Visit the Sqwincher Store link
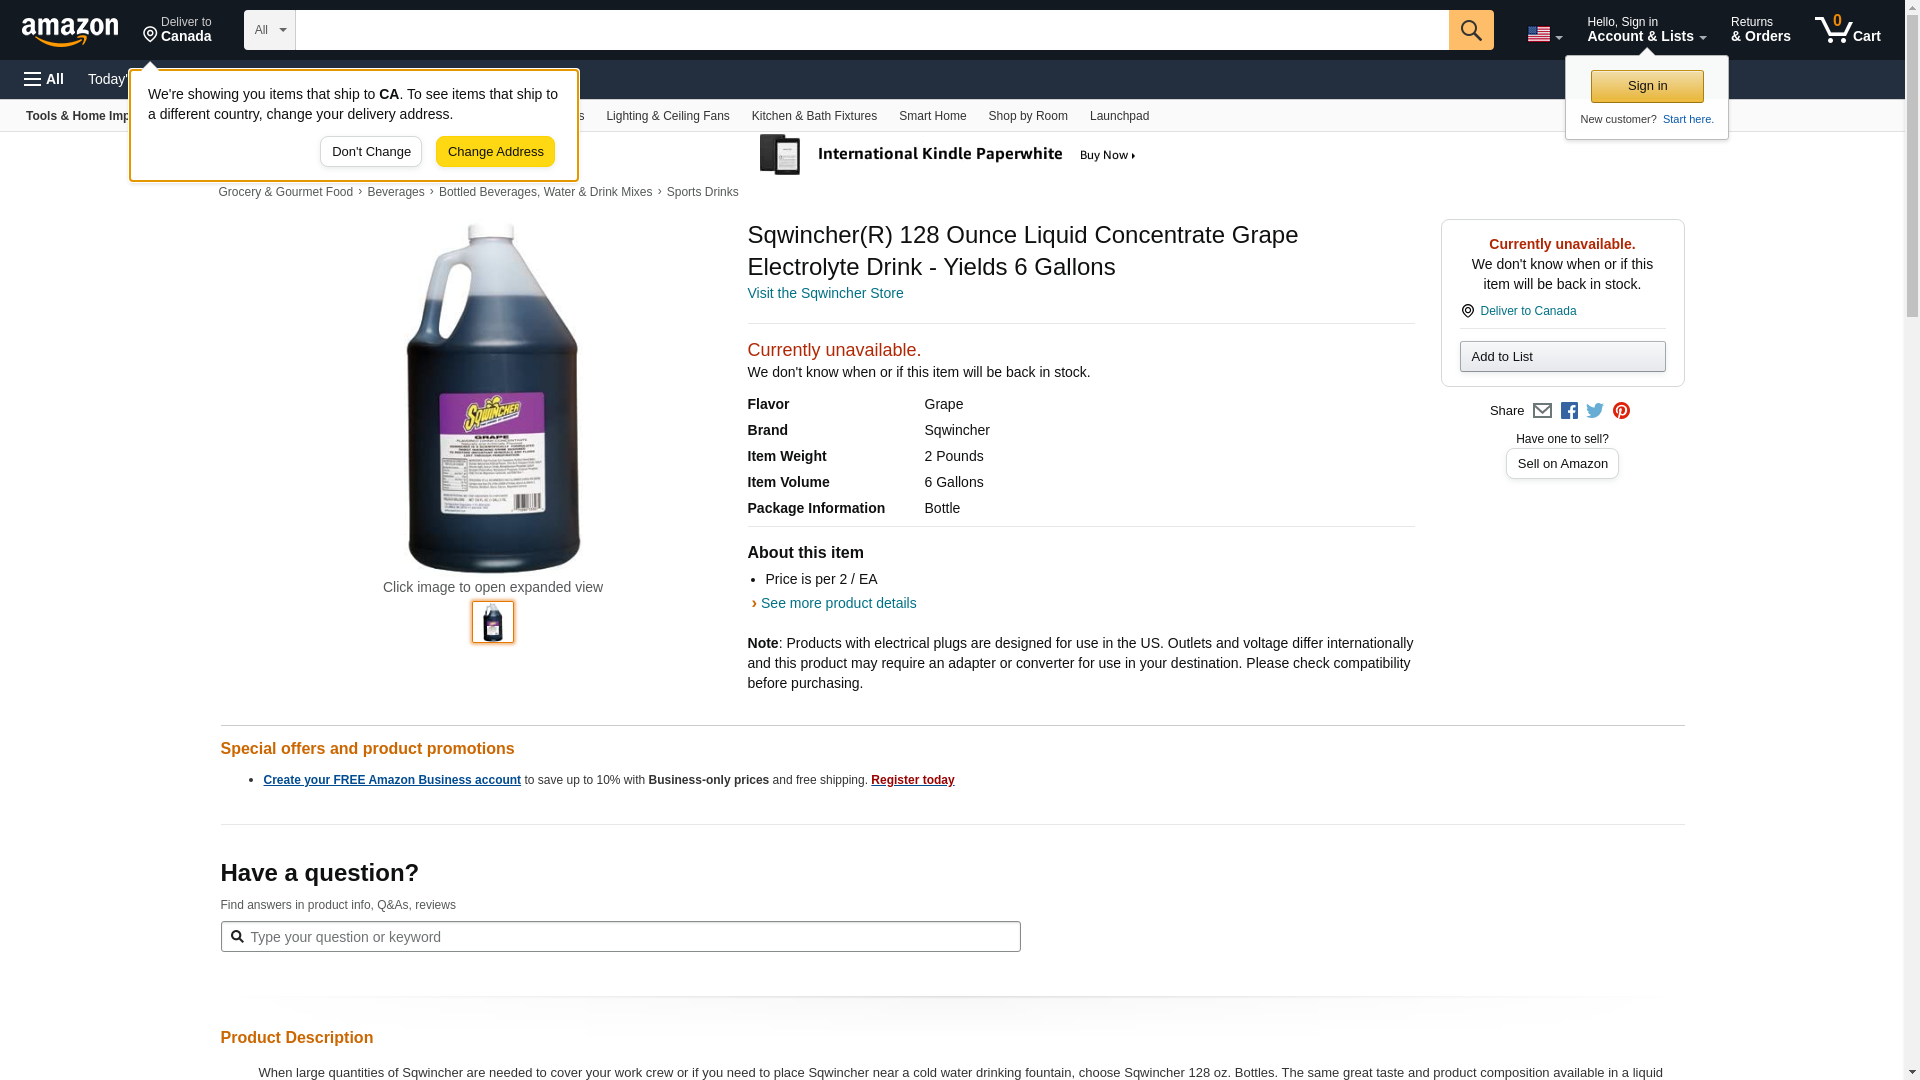The width and height of the screenshot is (1920, 1080). [825, 293]
